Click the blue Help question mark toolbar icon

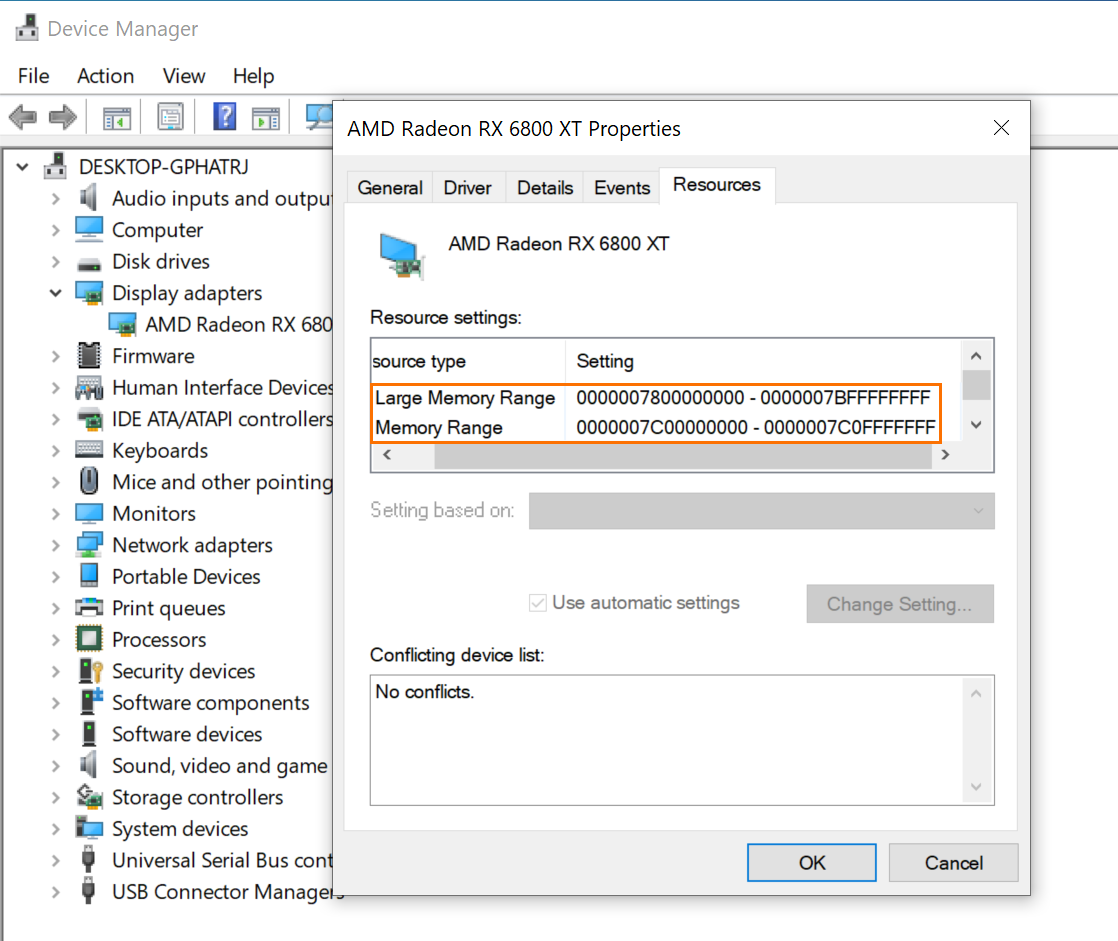point(225,117)
